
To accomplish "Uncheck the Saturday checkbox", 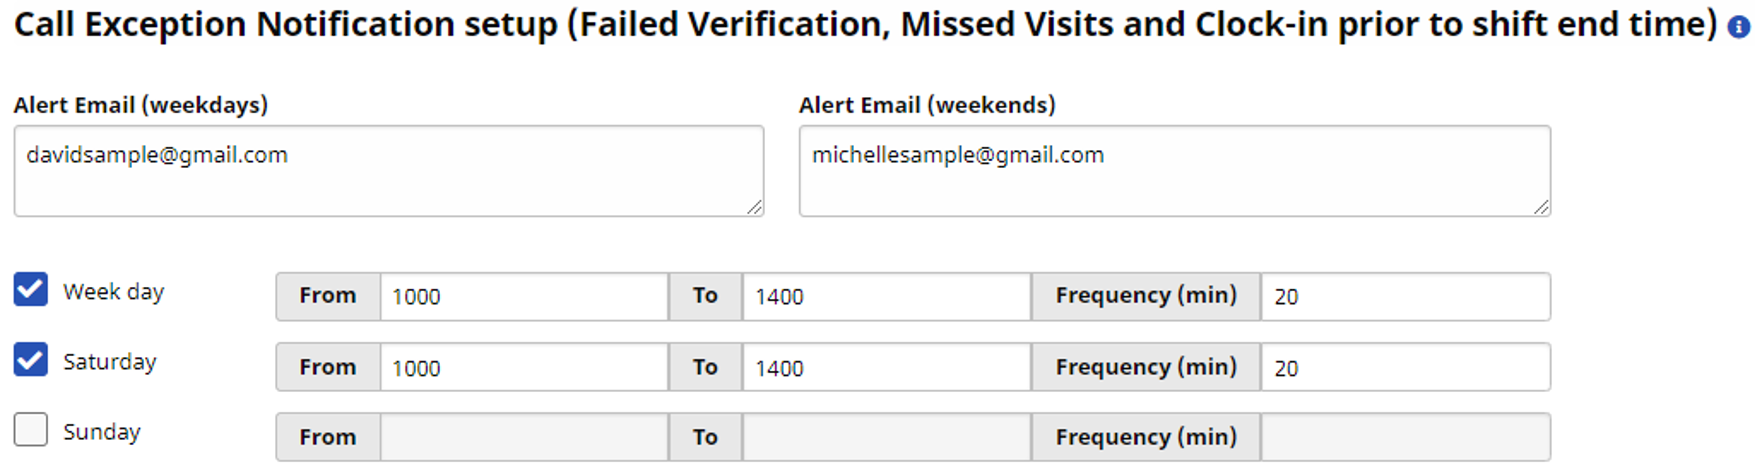I will click(31, 360).
